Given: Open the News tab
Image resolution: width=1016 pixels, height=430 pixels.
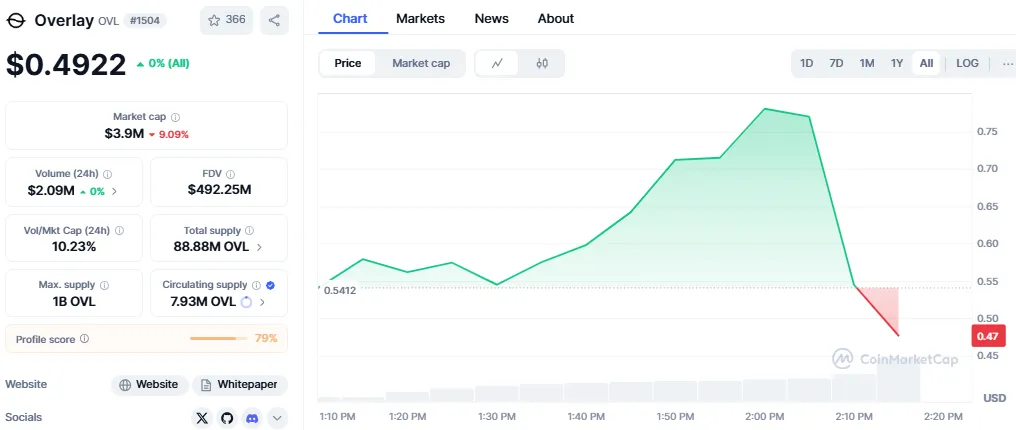Looking at the screenshot, I should tap(491, 18).
